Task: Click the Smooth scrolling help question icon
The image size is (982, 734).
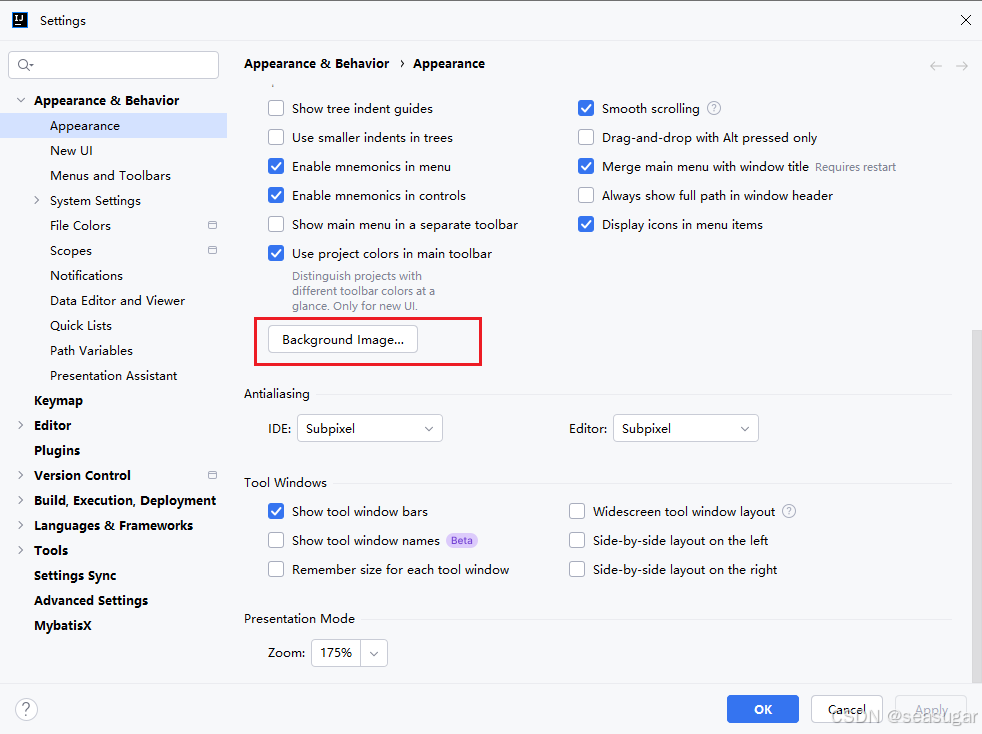Action: click(x=714, y=108)
